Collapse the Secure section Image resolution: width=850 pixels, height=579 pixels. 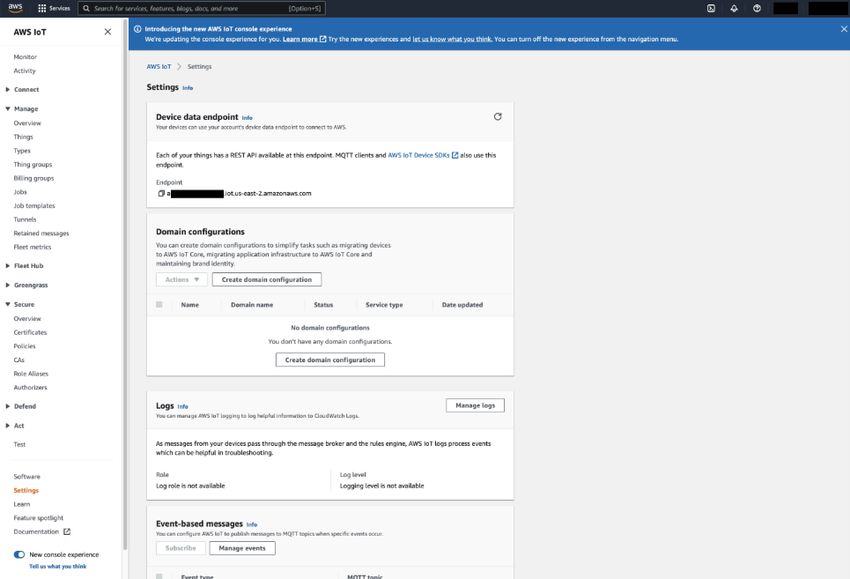coord(8,305)
